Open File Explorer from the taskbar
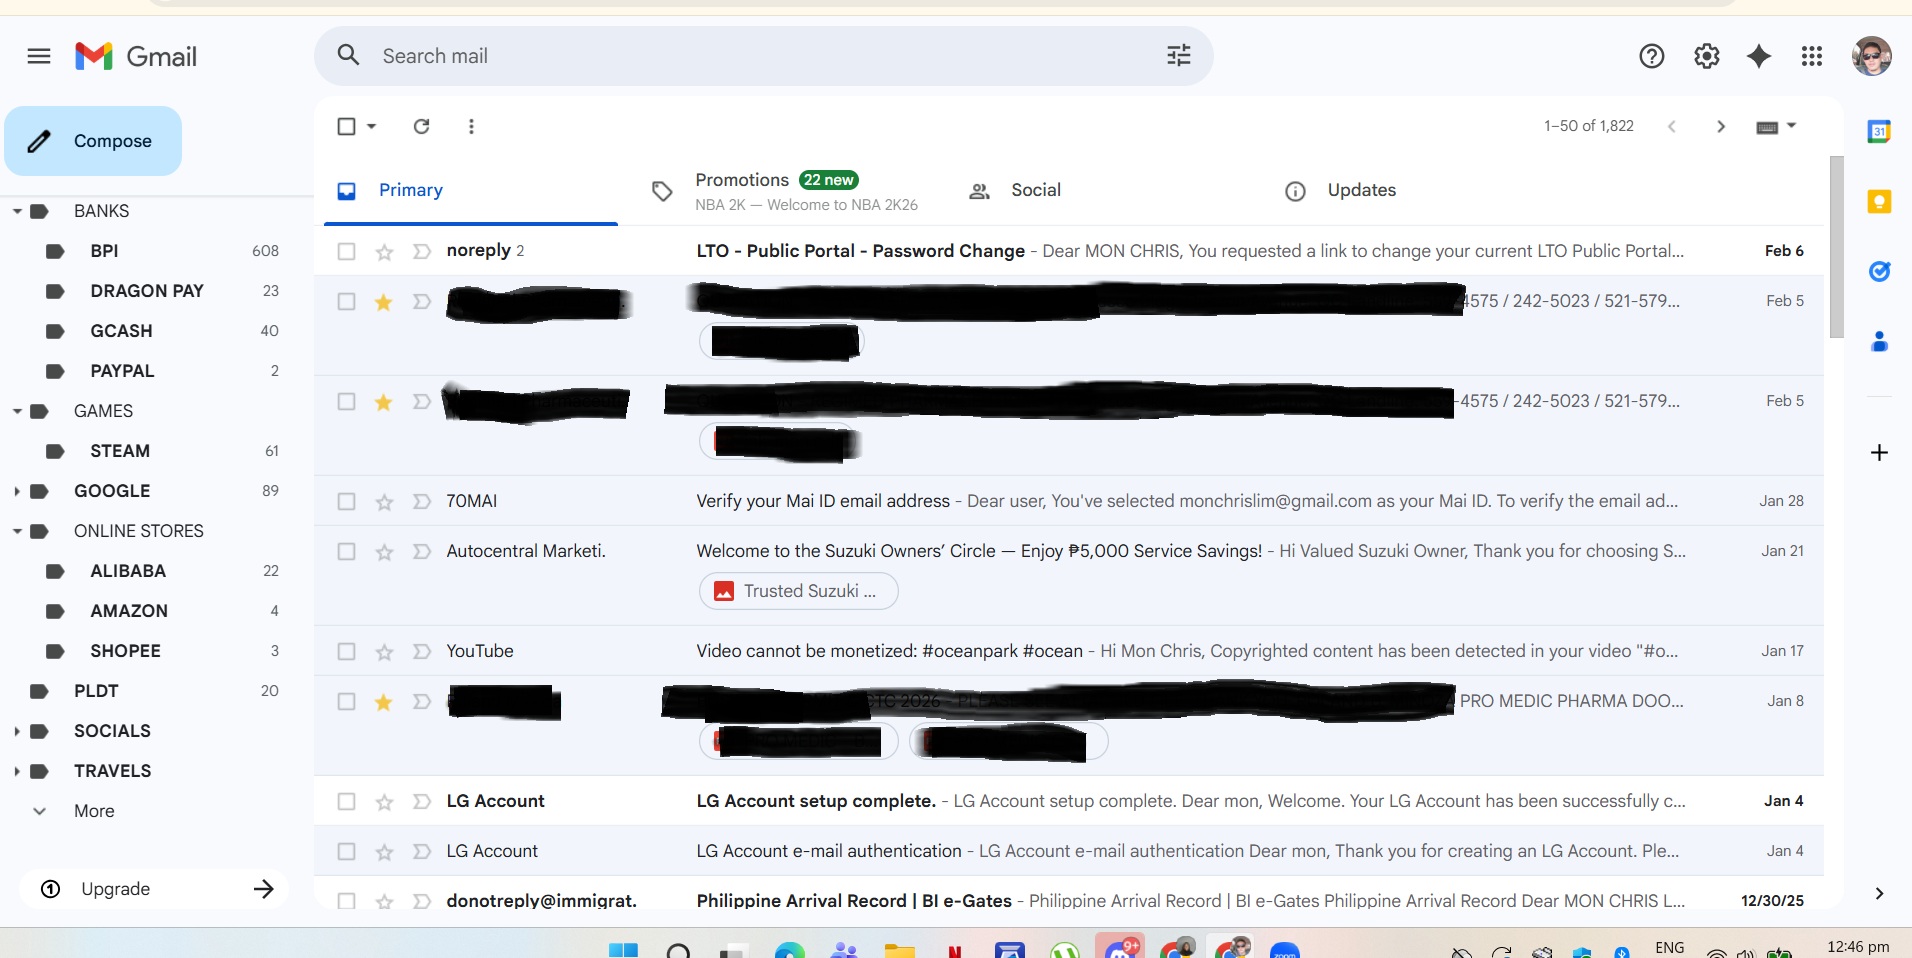The height and width of the screenshot is (958, 1912). (900, 950)
